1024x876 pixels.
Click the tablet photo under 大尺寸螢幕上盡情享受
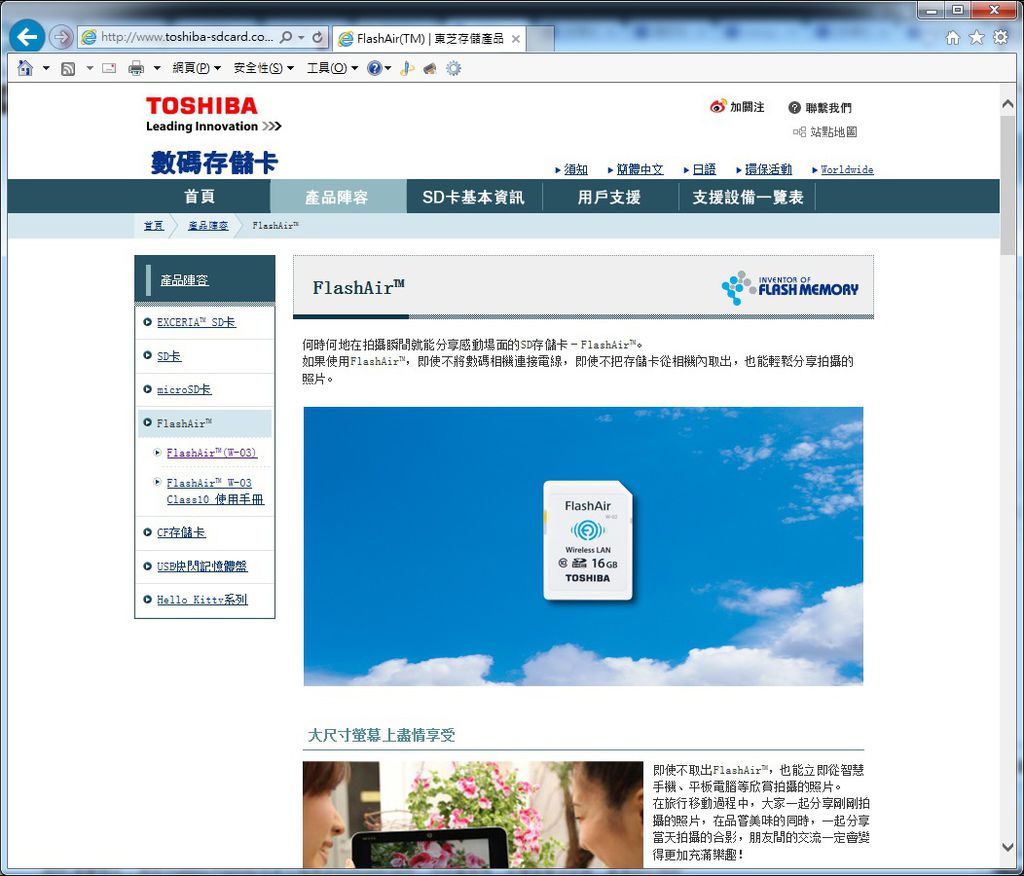click(473, 815)
